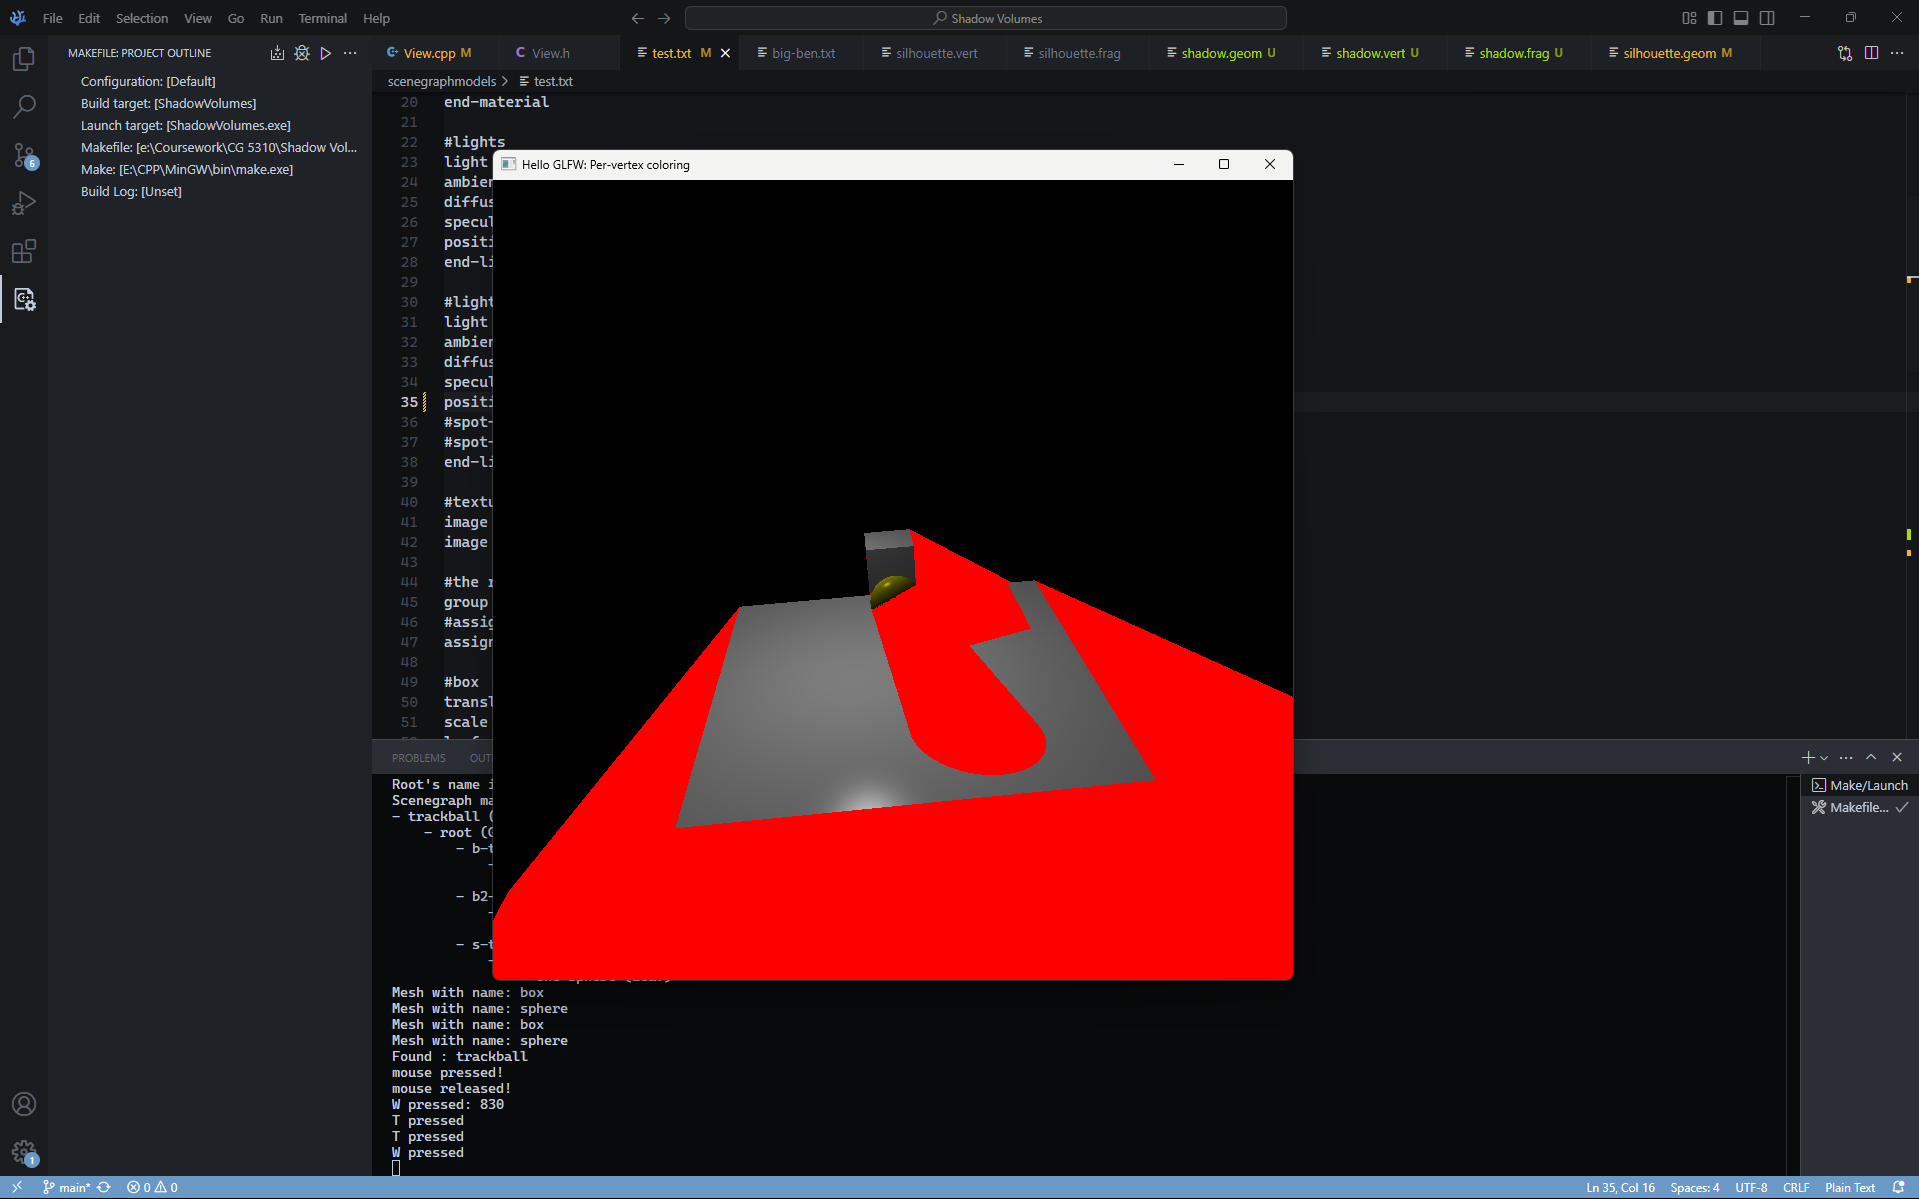Open the launch profile dropdown in terminal panel
1919x1199 pixels.
pyautogui.click(x=1823, y=757)
